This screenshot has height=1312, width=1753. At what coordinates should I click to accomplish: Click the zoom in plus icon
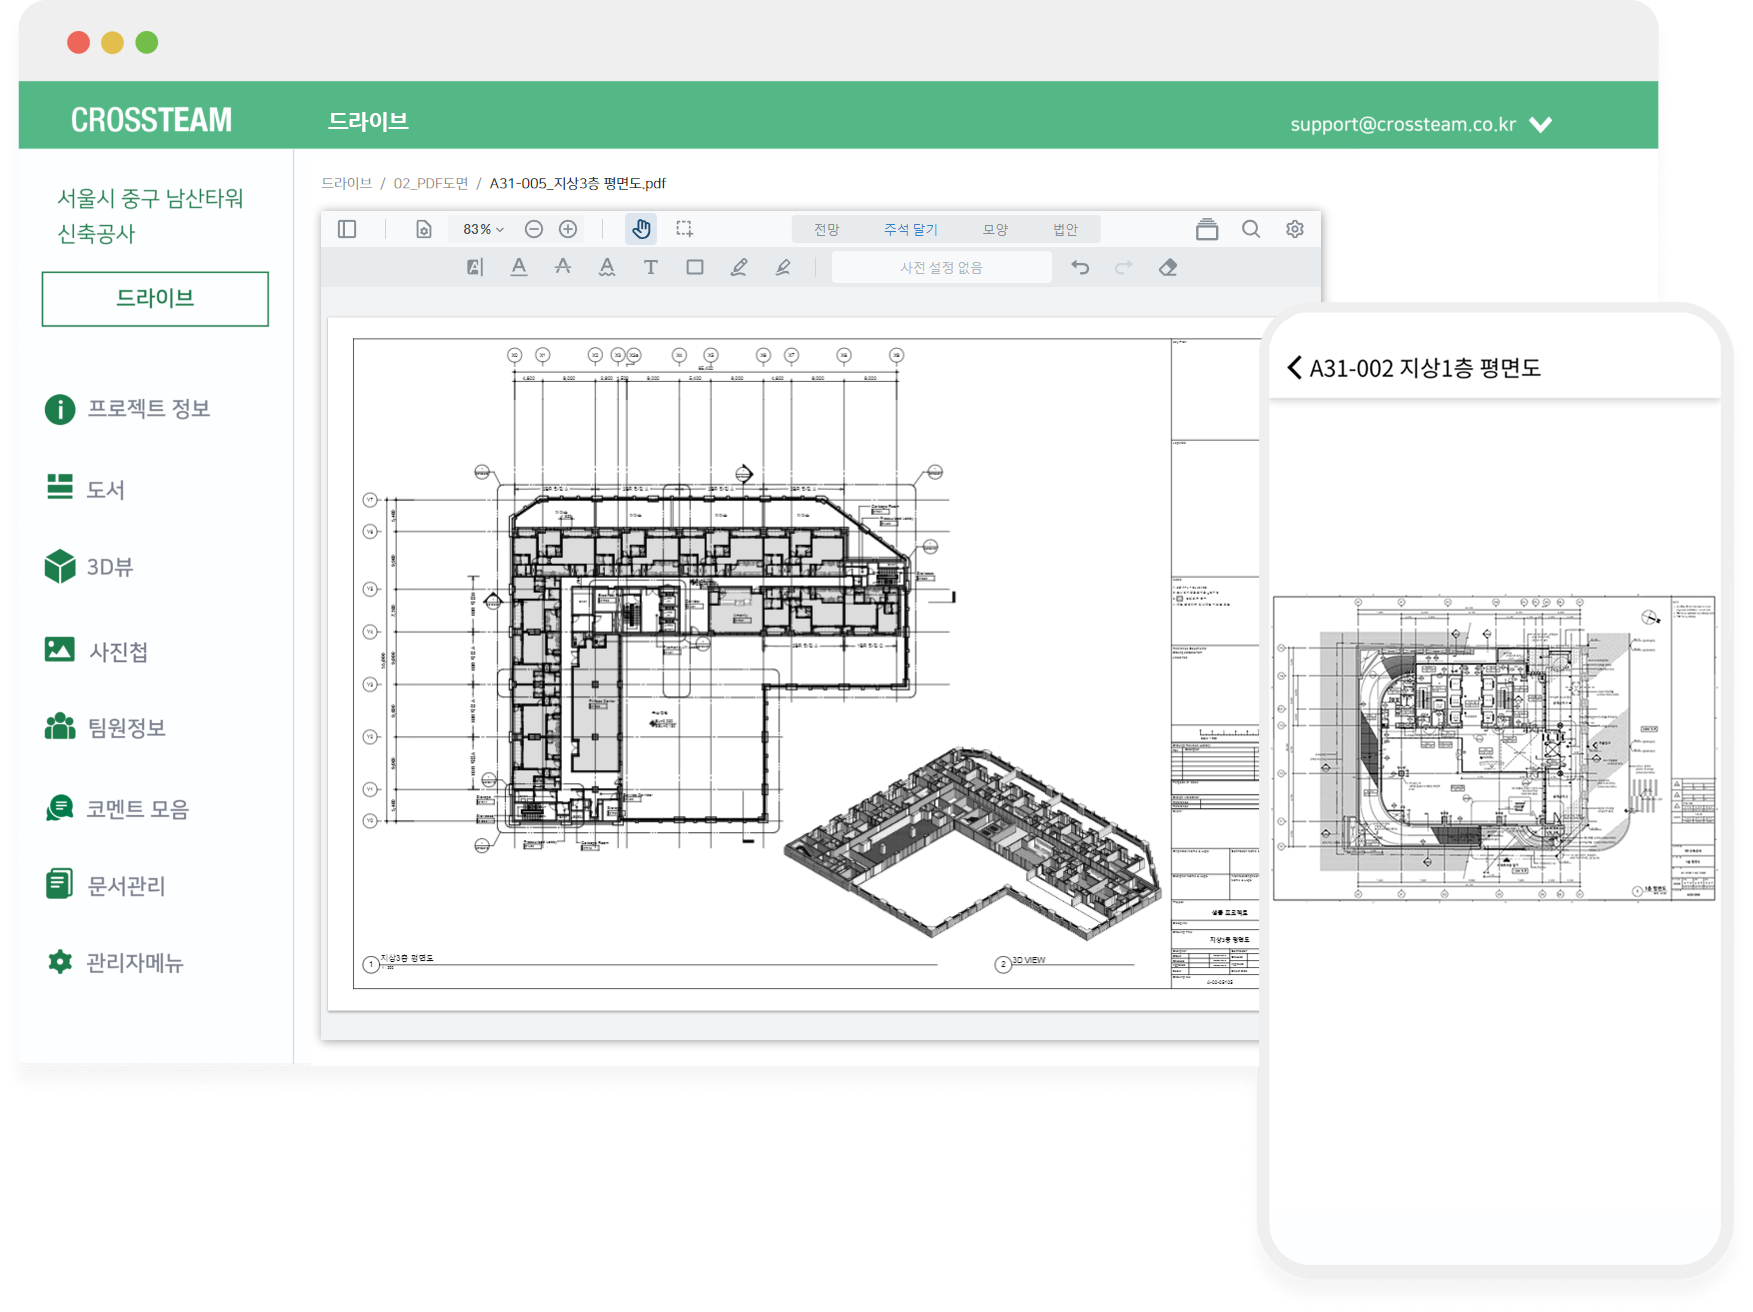pyautogui.click(x=568, y=229)
